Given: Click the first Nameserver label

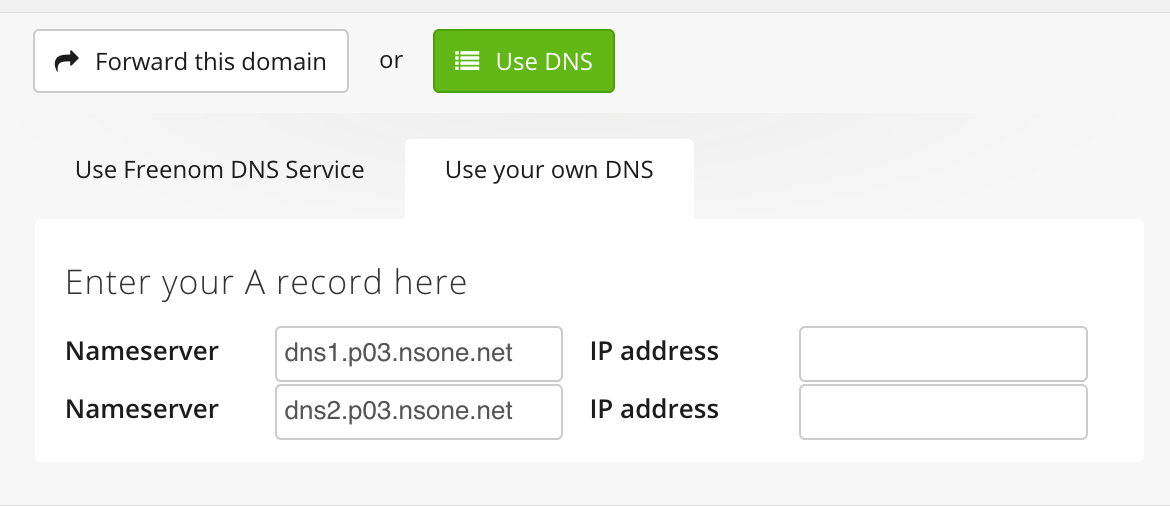Looking at the screenshot, I should (142, 351).
